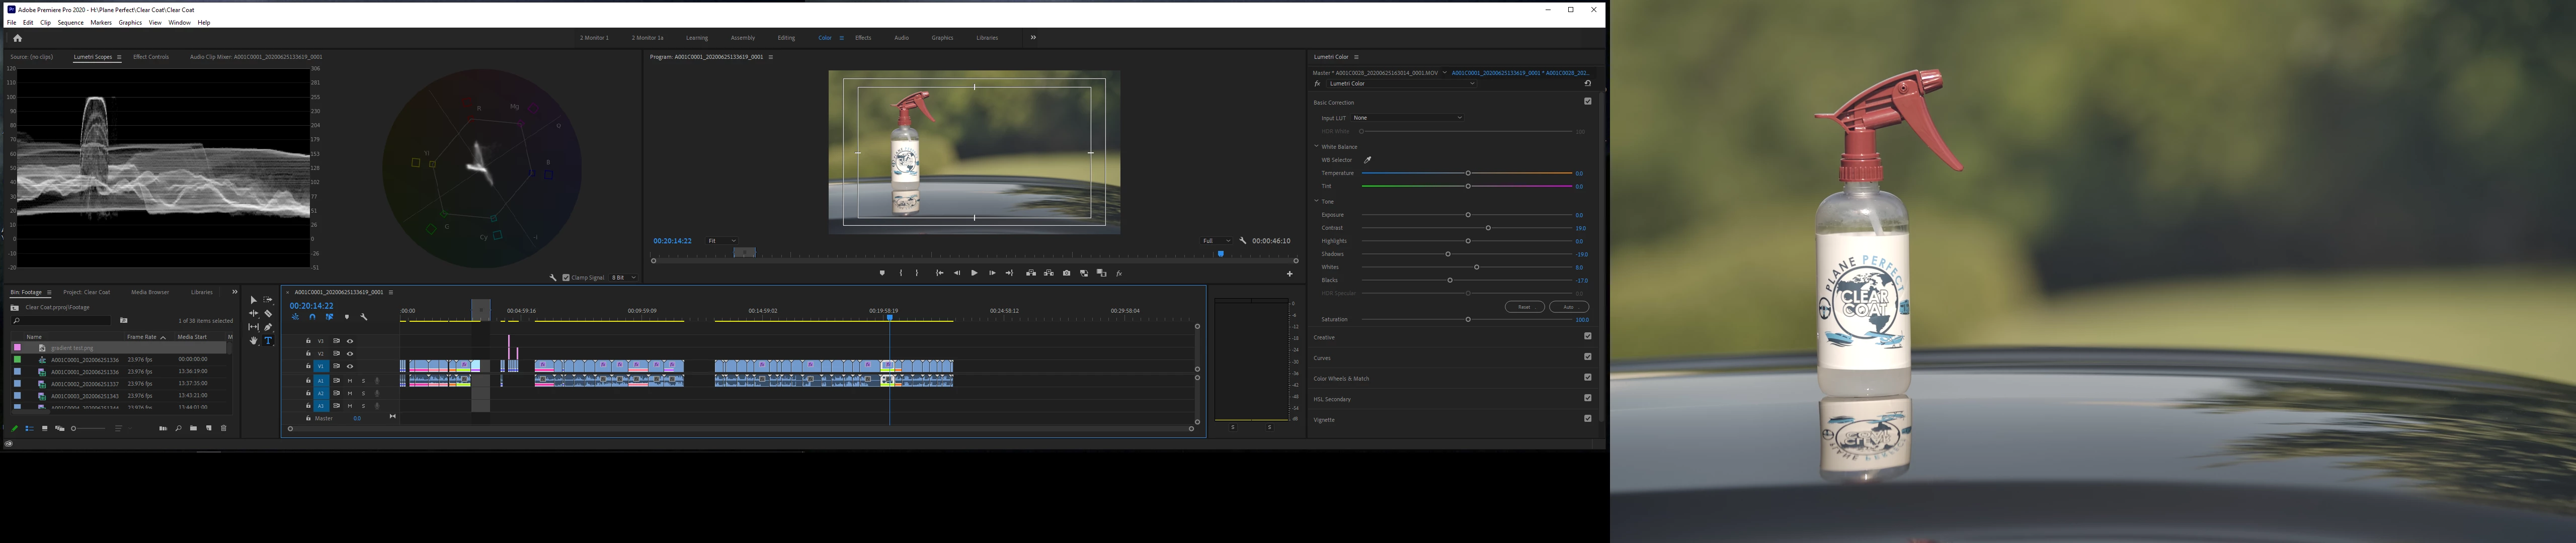Disable the Basic Correction checkbox

pos(1587,101)
